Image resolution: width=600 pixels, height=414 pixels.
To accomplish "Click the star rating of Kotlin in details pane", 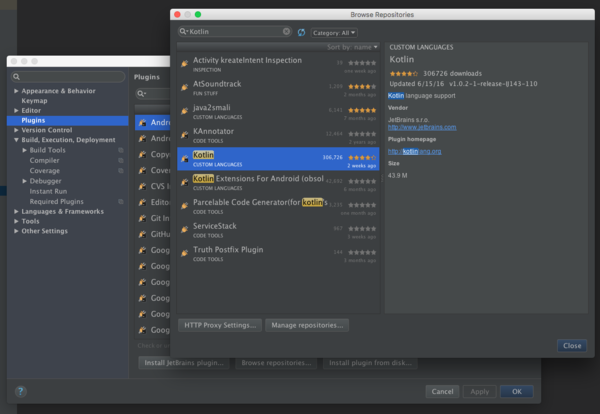I will (404, 73).
